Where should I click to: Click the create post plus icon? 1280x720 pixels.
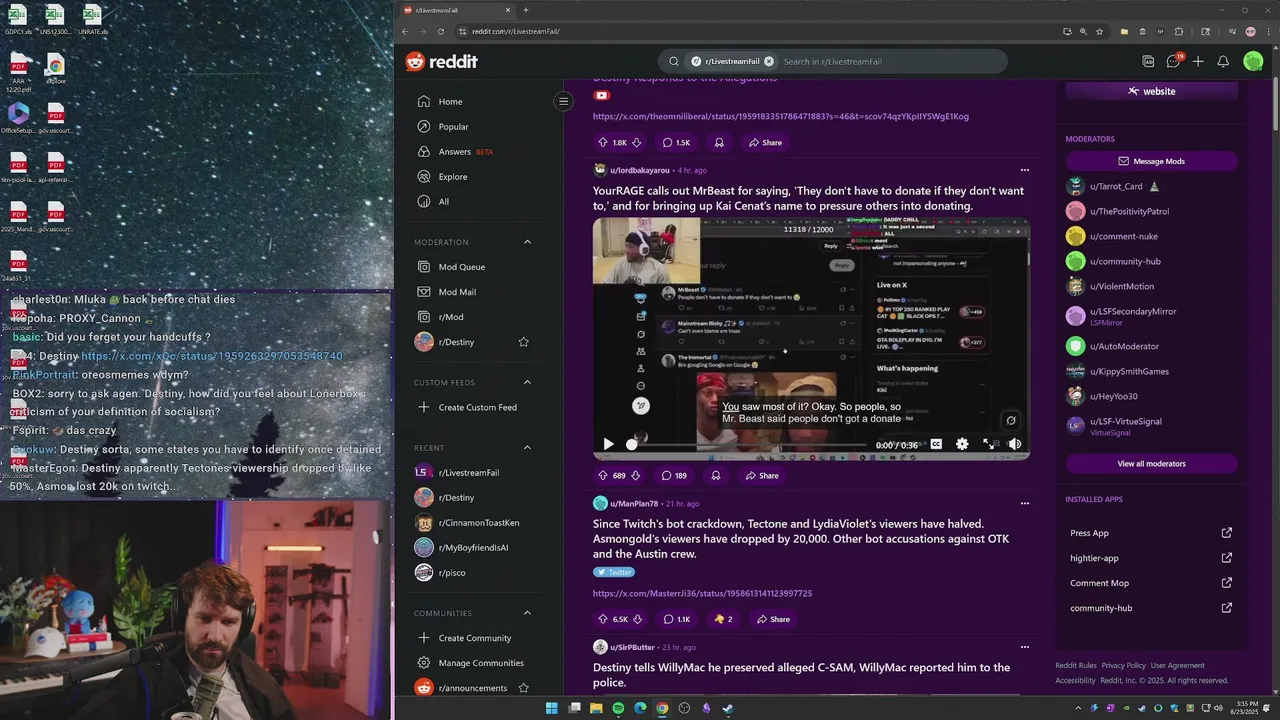[1198, 61]
